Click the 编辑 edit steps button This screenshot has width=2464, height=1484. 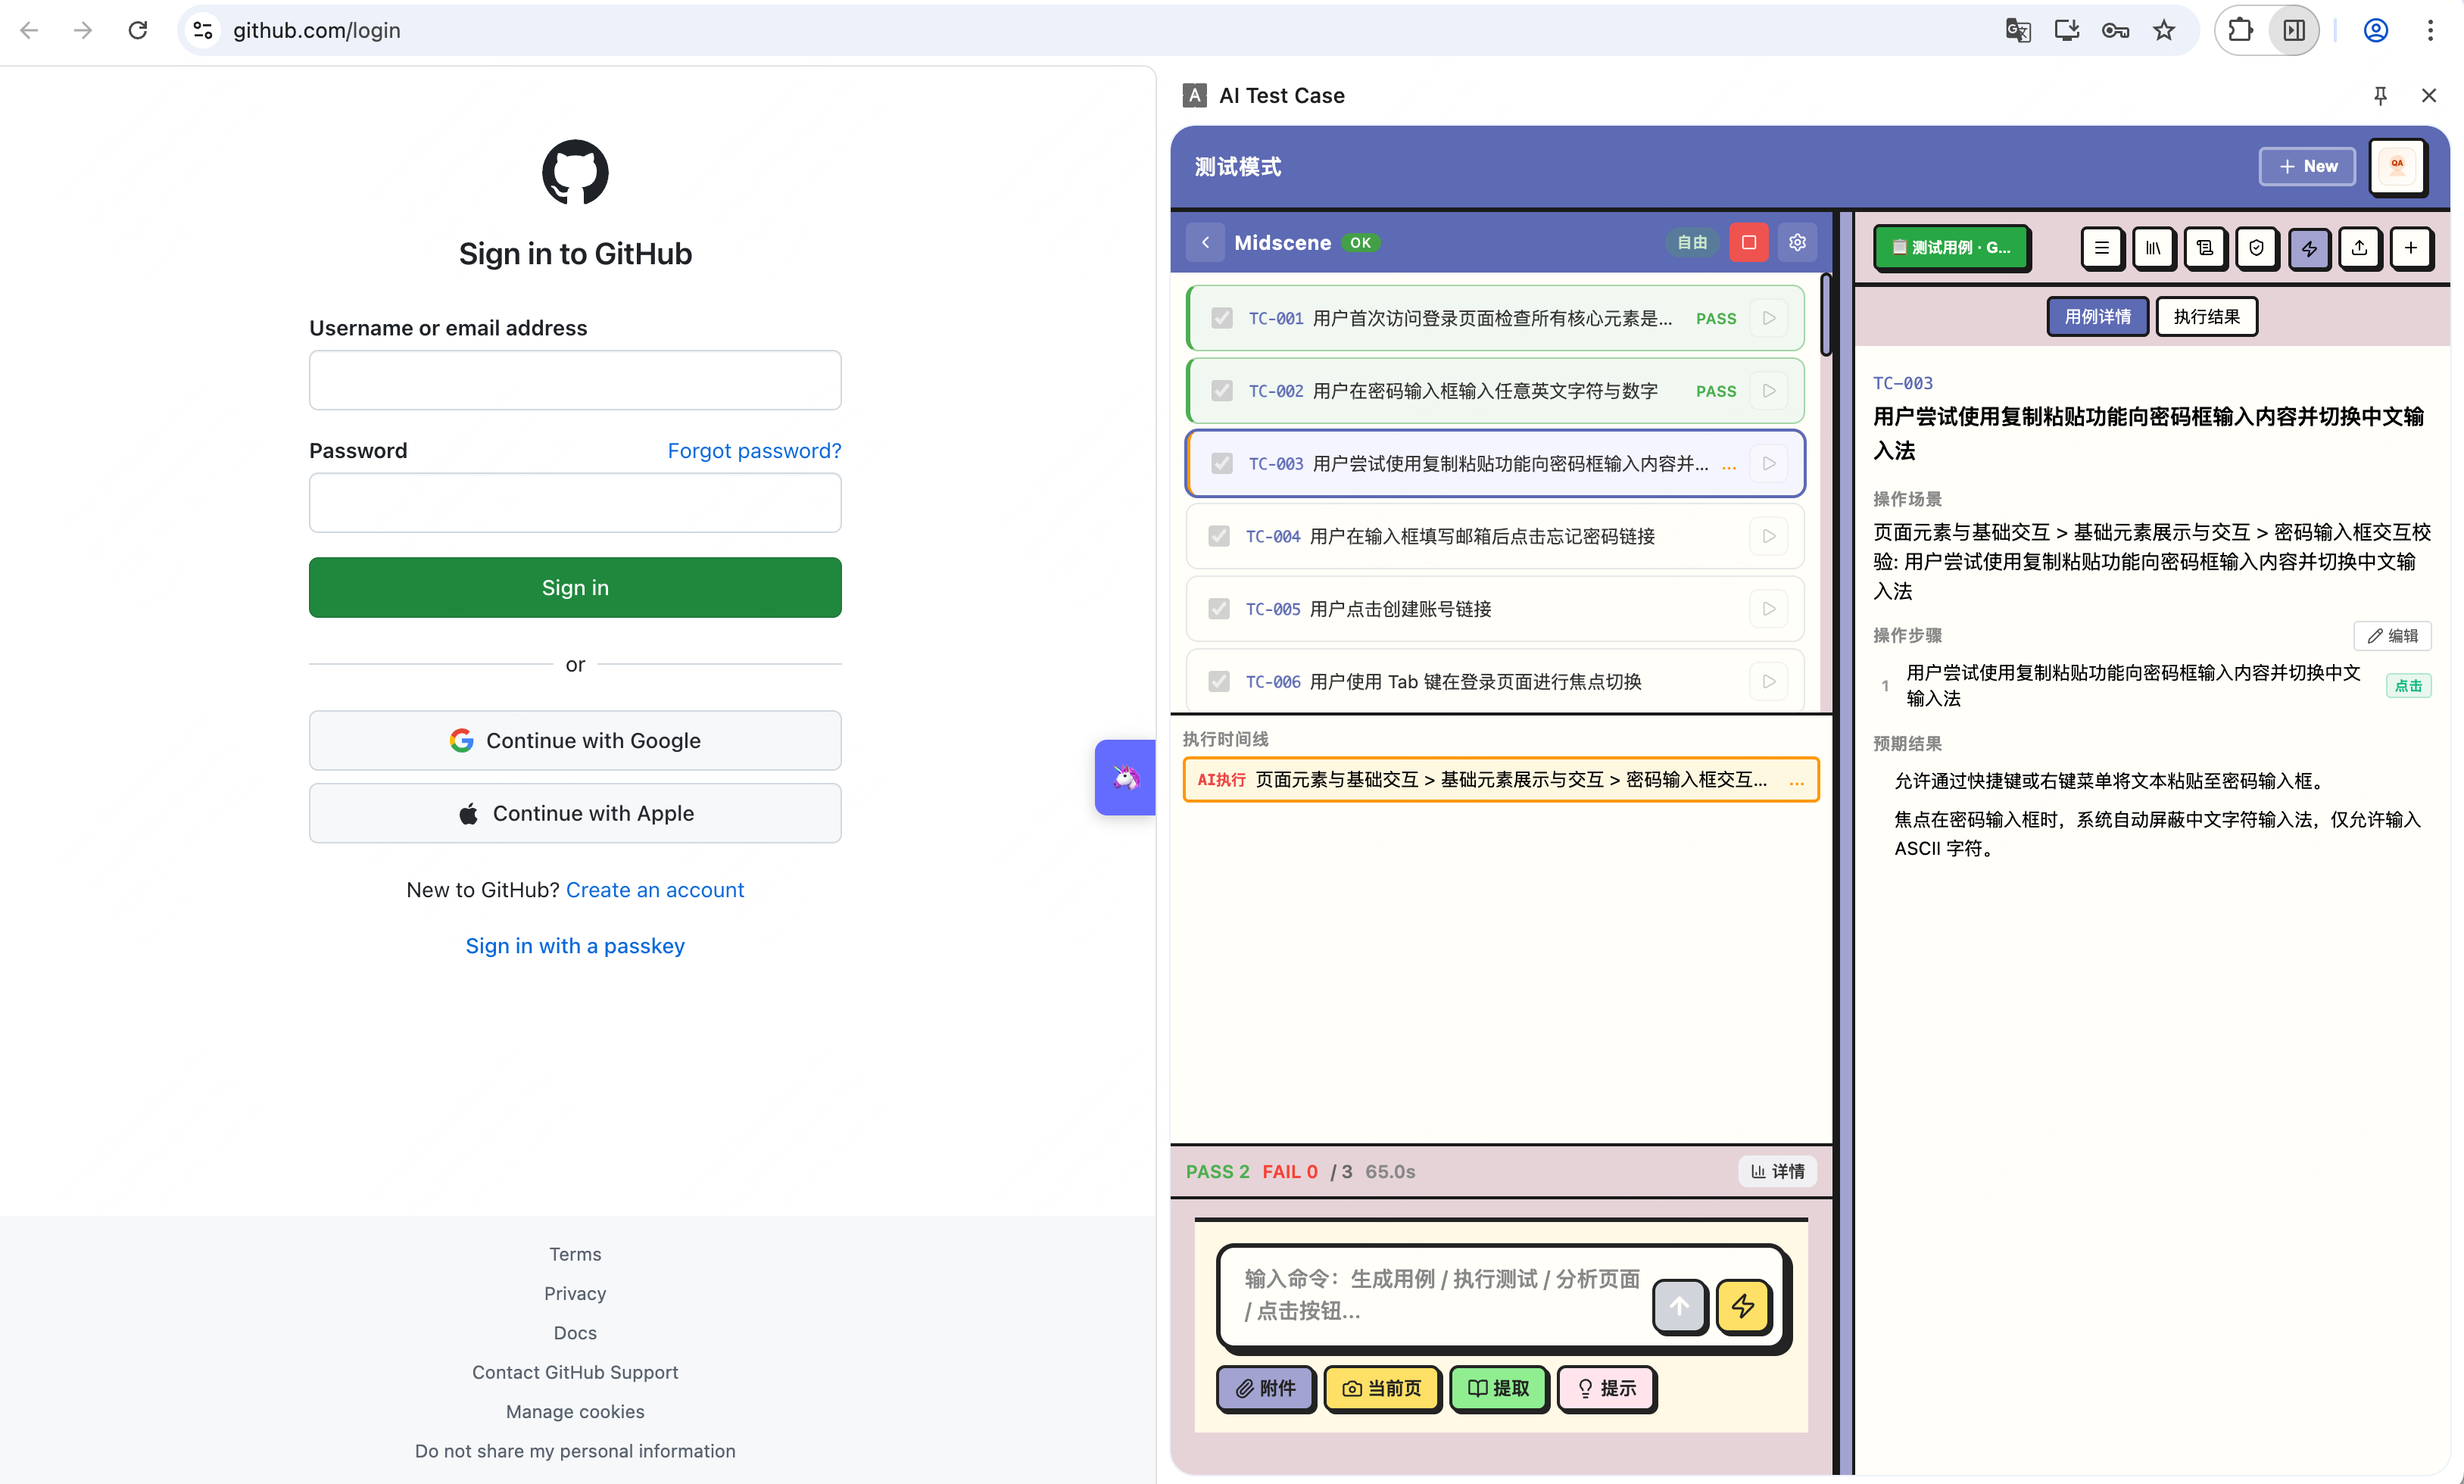(x=2392, y=636)
